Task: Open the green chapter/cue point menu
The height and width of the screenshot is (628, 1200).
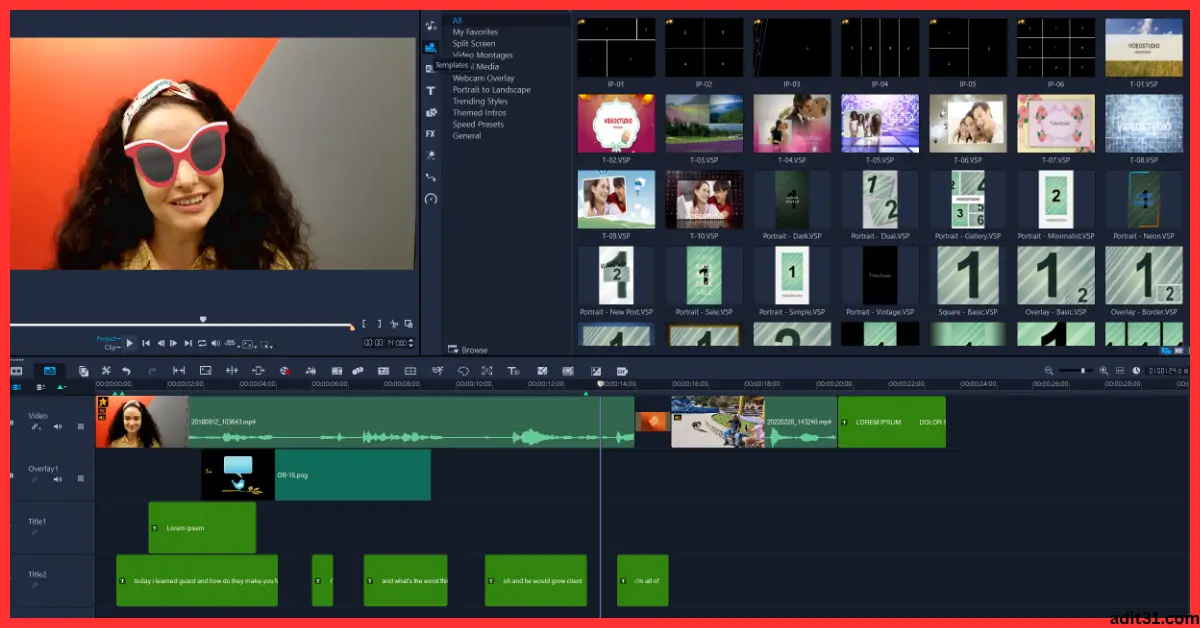Action: tap(61, 386)
